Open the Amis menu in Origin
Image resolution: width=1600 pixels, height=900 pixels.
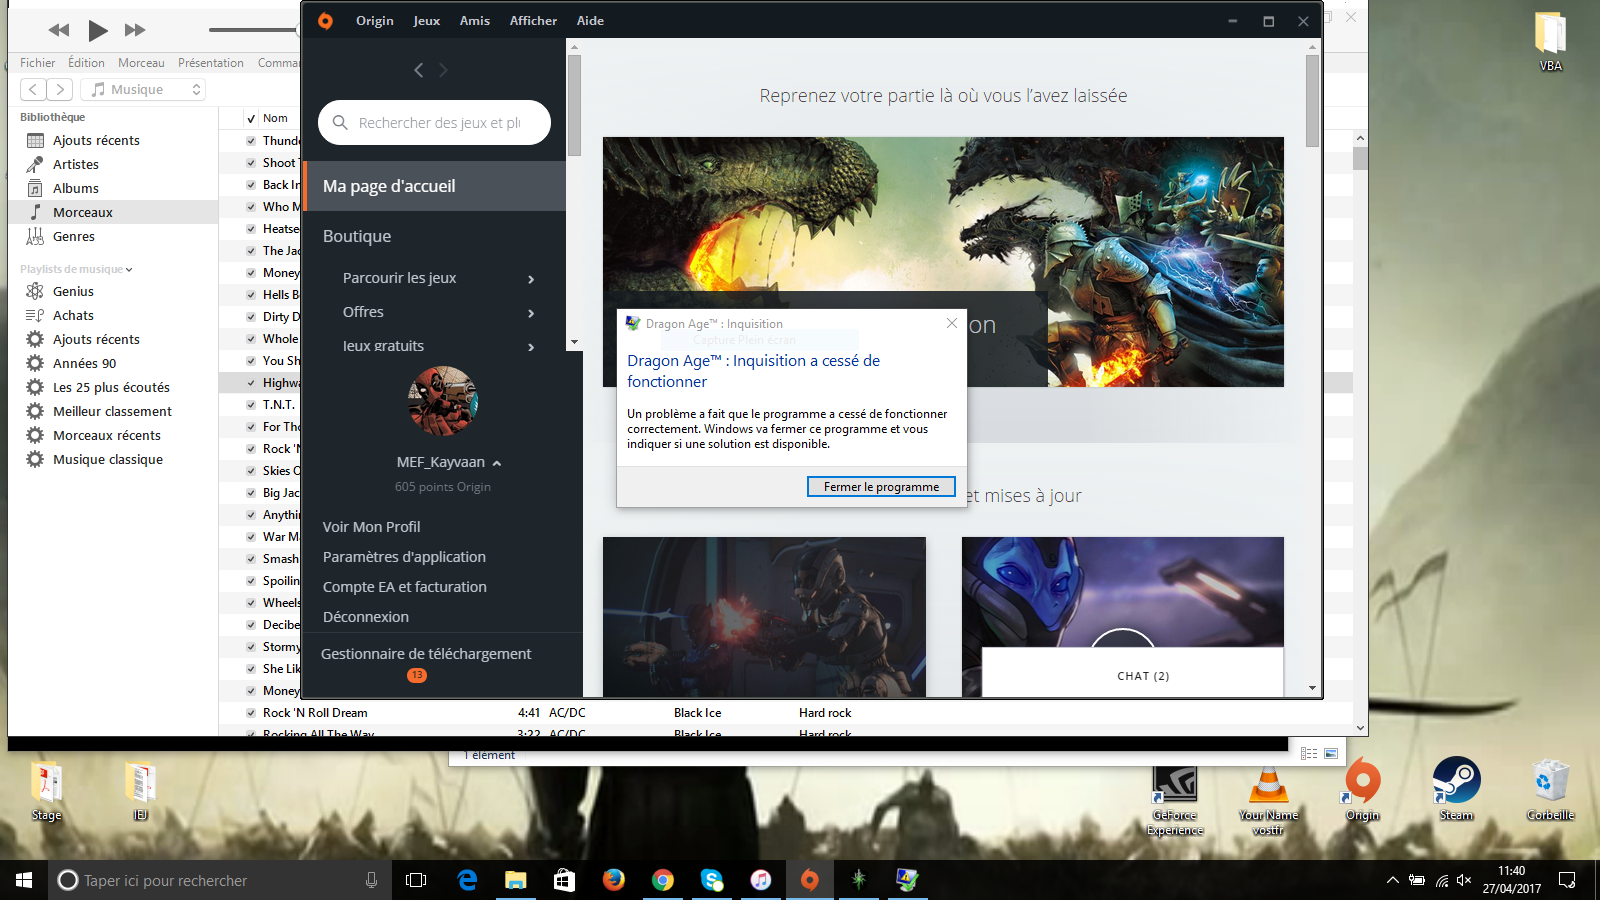click(x=474, y=21)
